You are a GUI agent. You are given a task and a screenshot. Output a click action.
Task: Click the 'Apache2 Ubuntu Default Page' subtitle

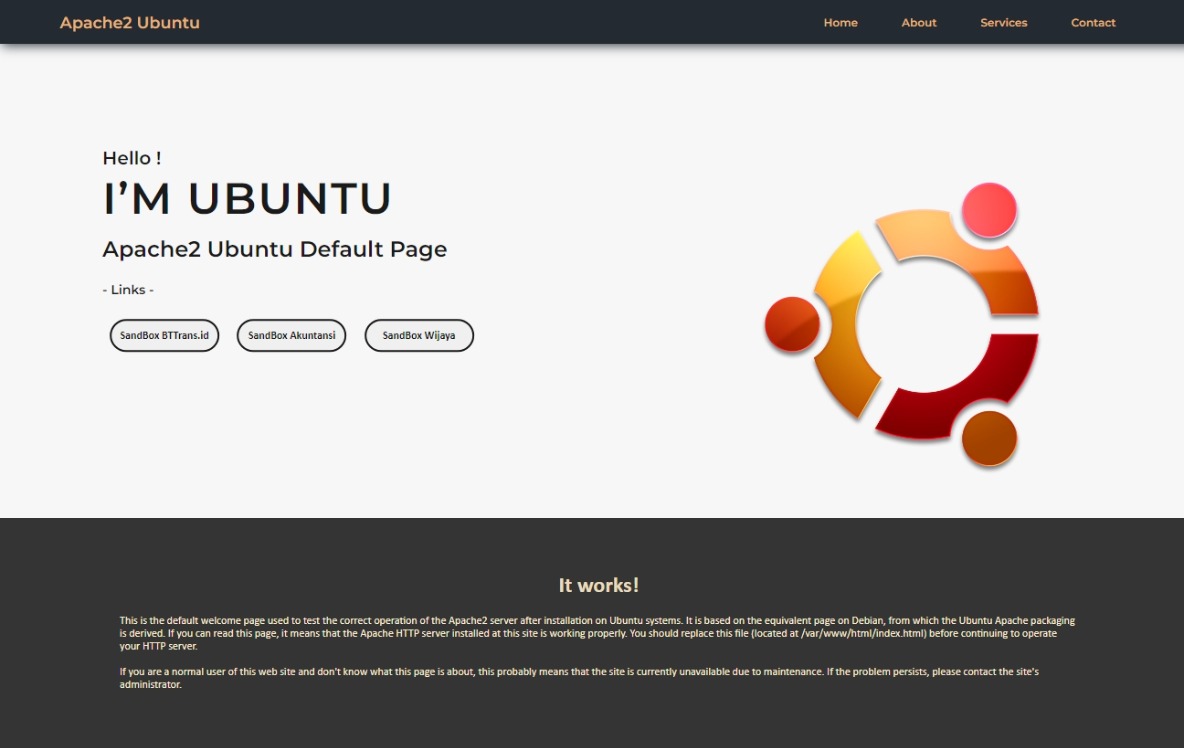tap(274, 249)
